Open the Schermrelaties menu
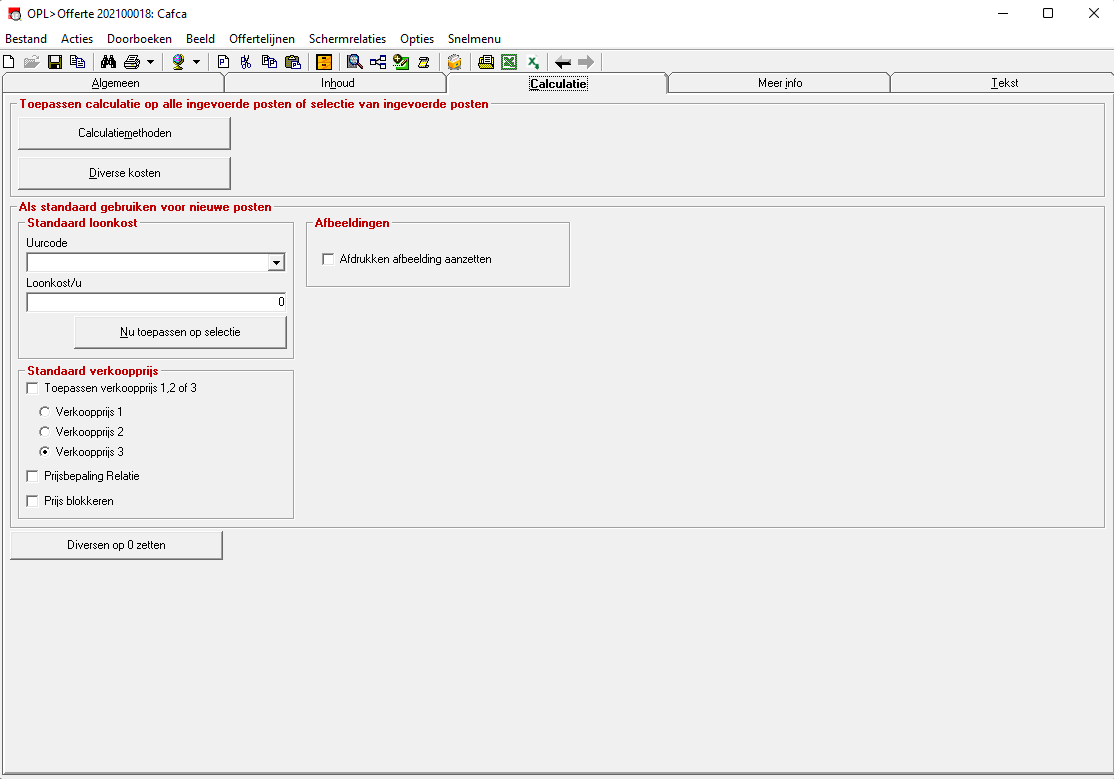Image resolution: width=1114 pixels, height=779 pixels. (347, 39)
